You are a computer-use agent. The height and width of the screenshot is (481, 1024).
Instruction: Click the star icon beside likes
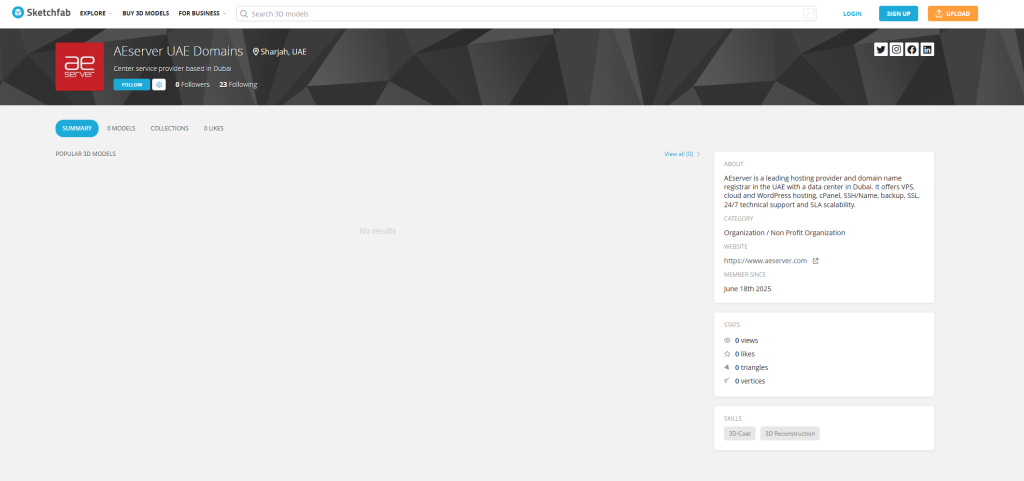pyautogui.click(x=727, y=354)
